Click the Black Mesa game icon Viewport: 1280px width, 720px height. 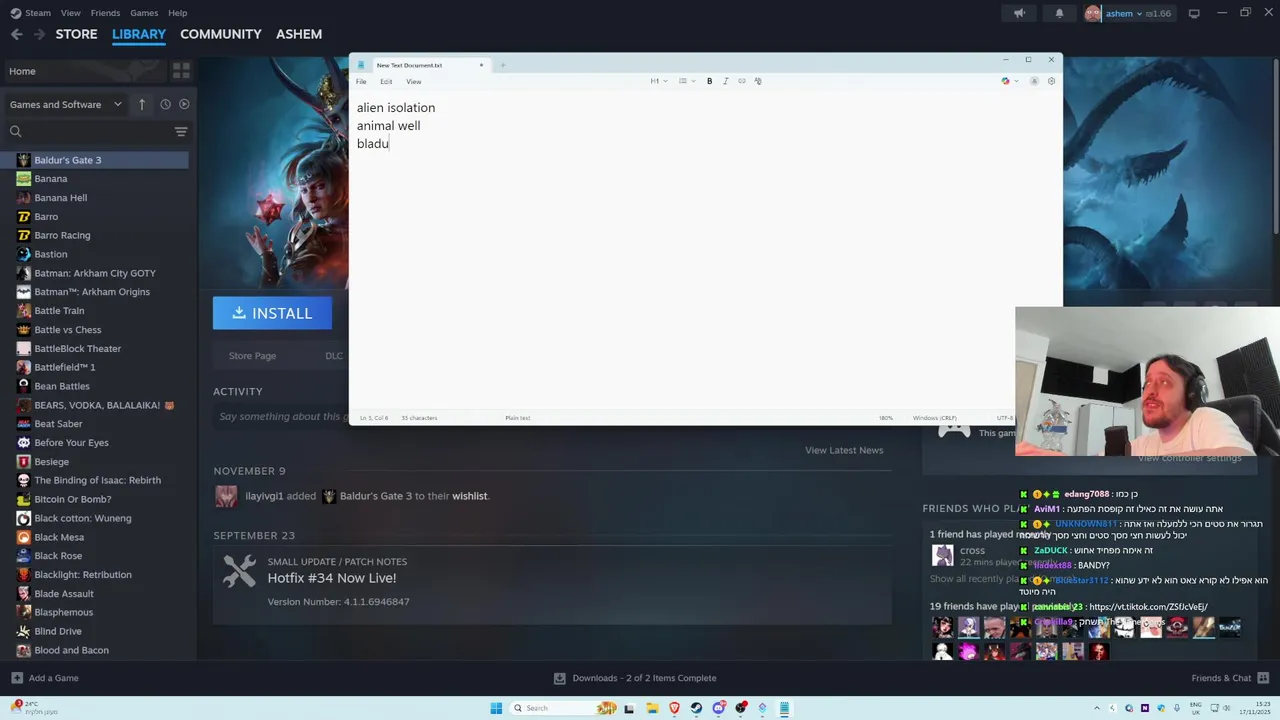pos(24,537)
